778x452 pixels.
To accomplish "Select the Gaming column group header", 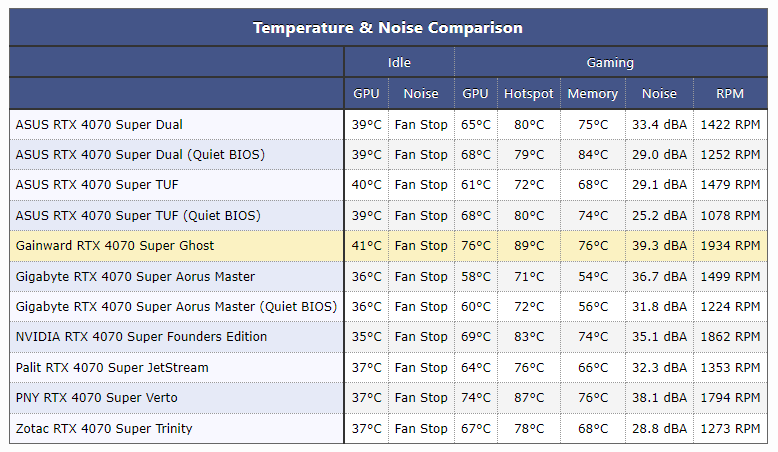I will coord(610,62).
